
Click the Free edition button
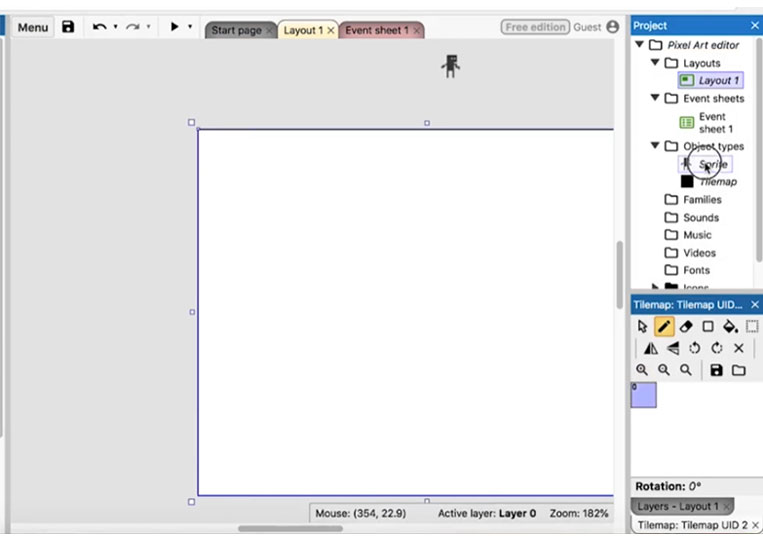pyautogui.click(x=535, y=27)
